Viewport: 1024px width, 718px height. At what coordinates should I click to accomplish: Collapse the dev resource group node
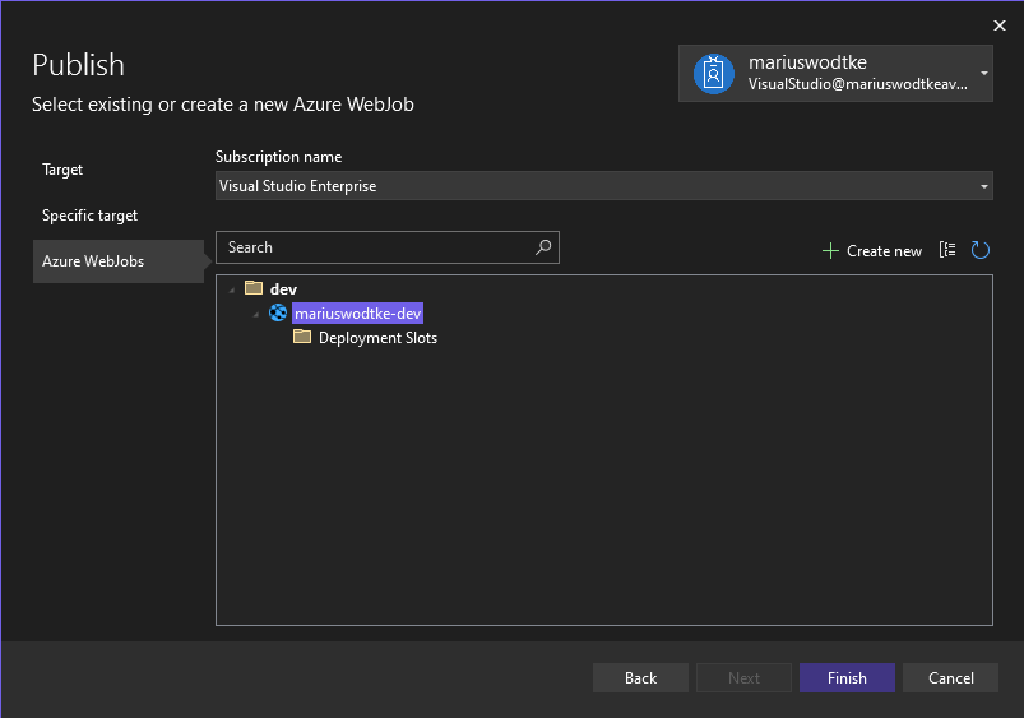pos(233,288)
